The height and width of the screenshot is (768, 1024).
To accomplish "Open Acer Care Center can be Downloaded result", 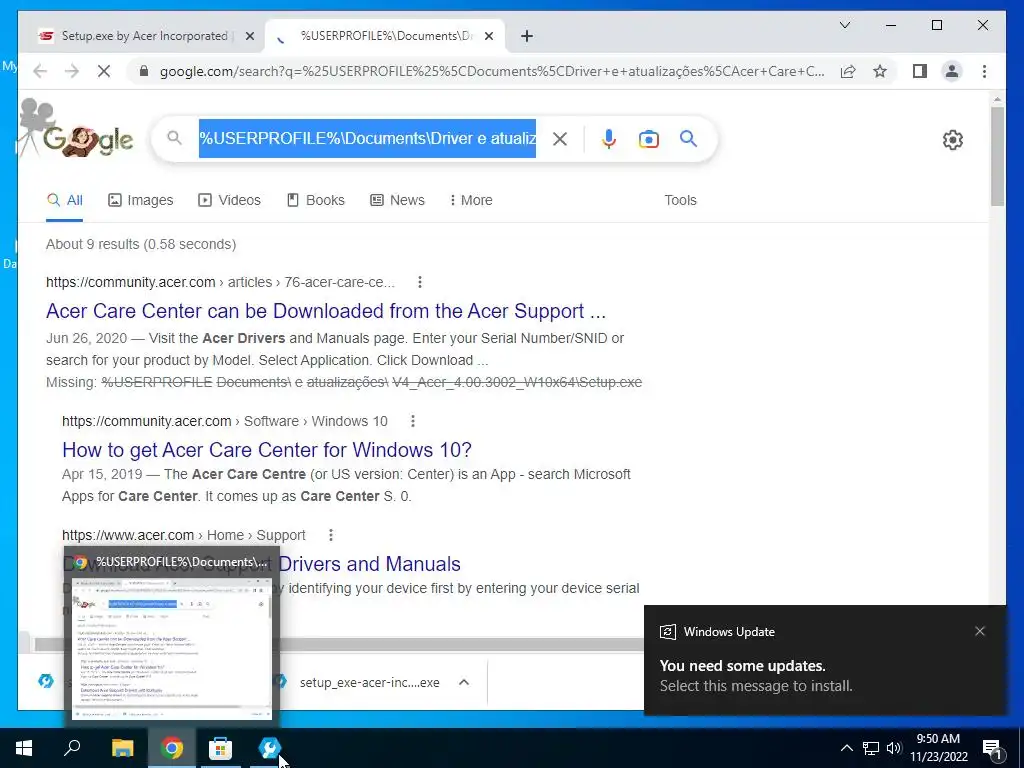I will (326, 311).
